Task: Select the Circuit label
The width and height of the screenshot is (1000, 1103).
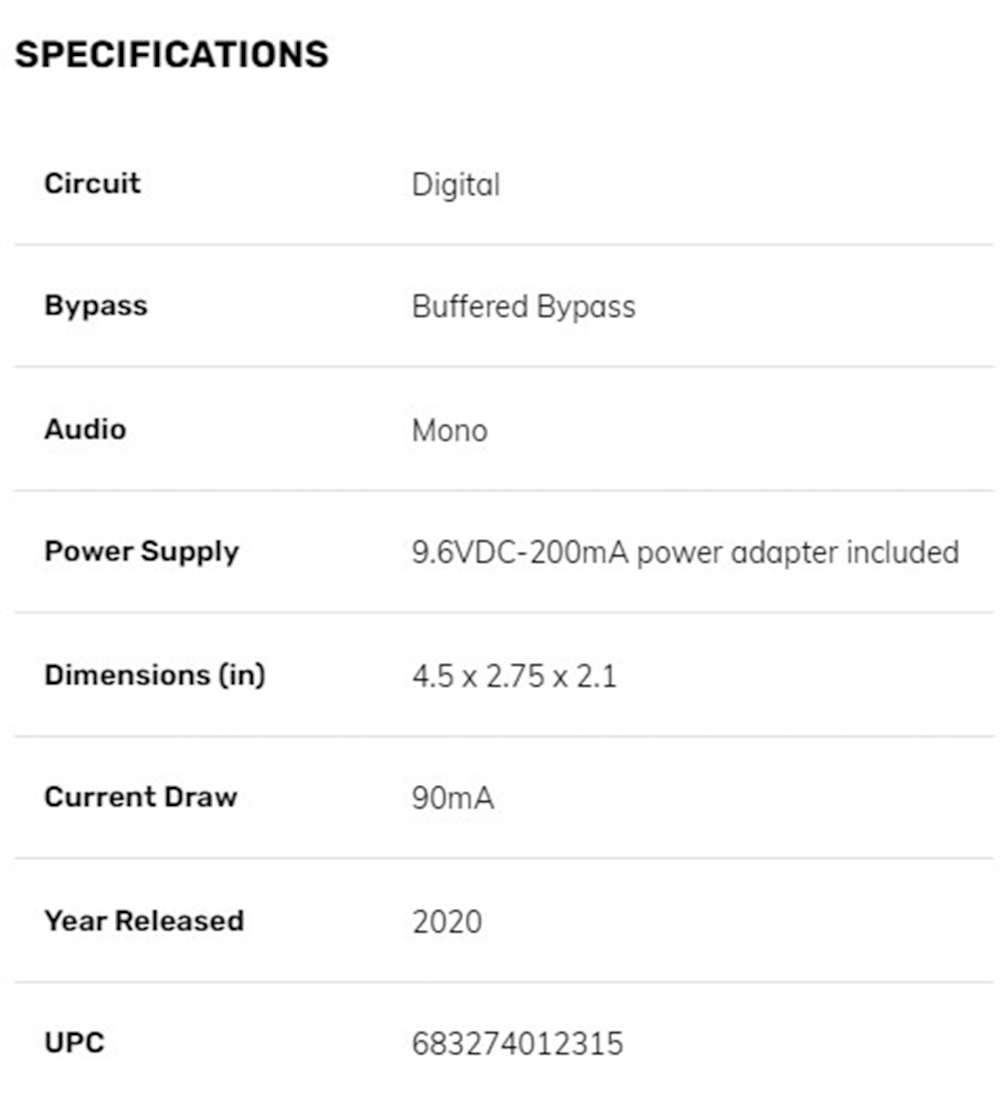Action: (x=92, y=184)
